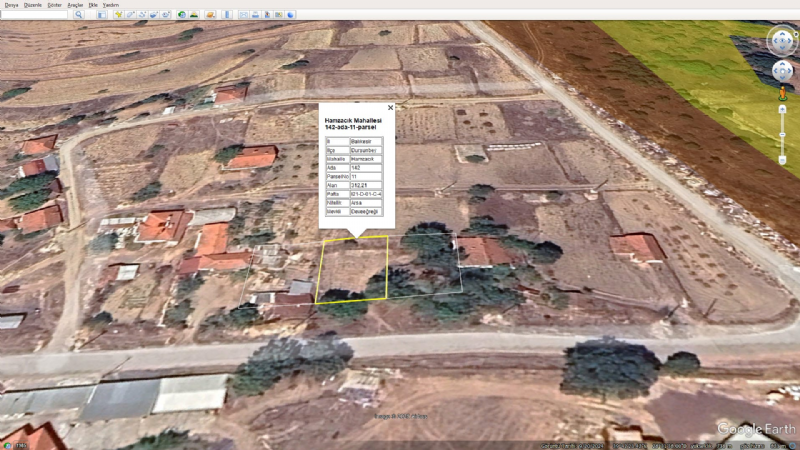Select the Add Path tool
800x450 pixels.
click(x=142, y=15)
